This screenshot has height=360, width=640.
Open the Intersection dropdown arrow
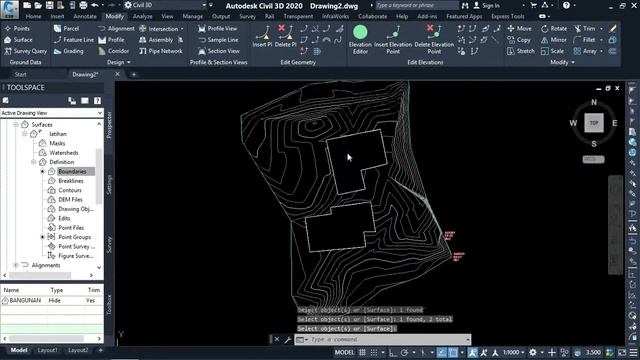point(182,29)
